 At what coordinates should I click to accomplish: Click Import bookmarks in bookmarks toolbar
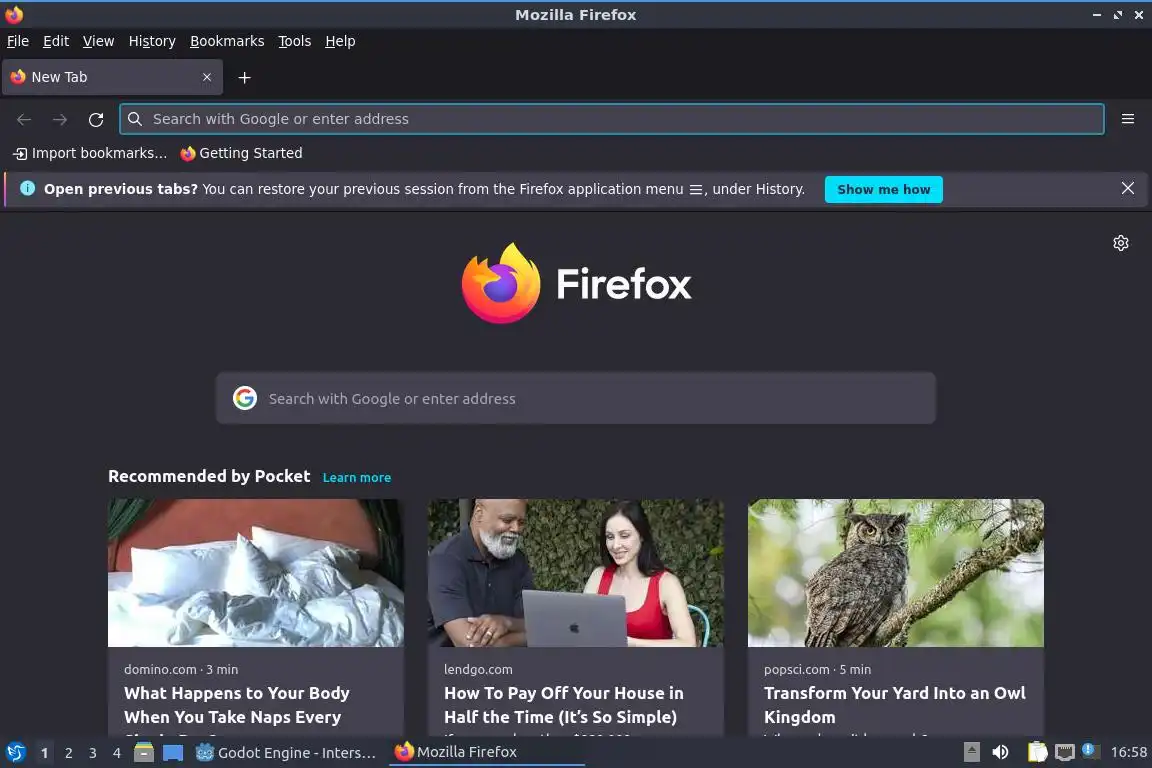90,153
